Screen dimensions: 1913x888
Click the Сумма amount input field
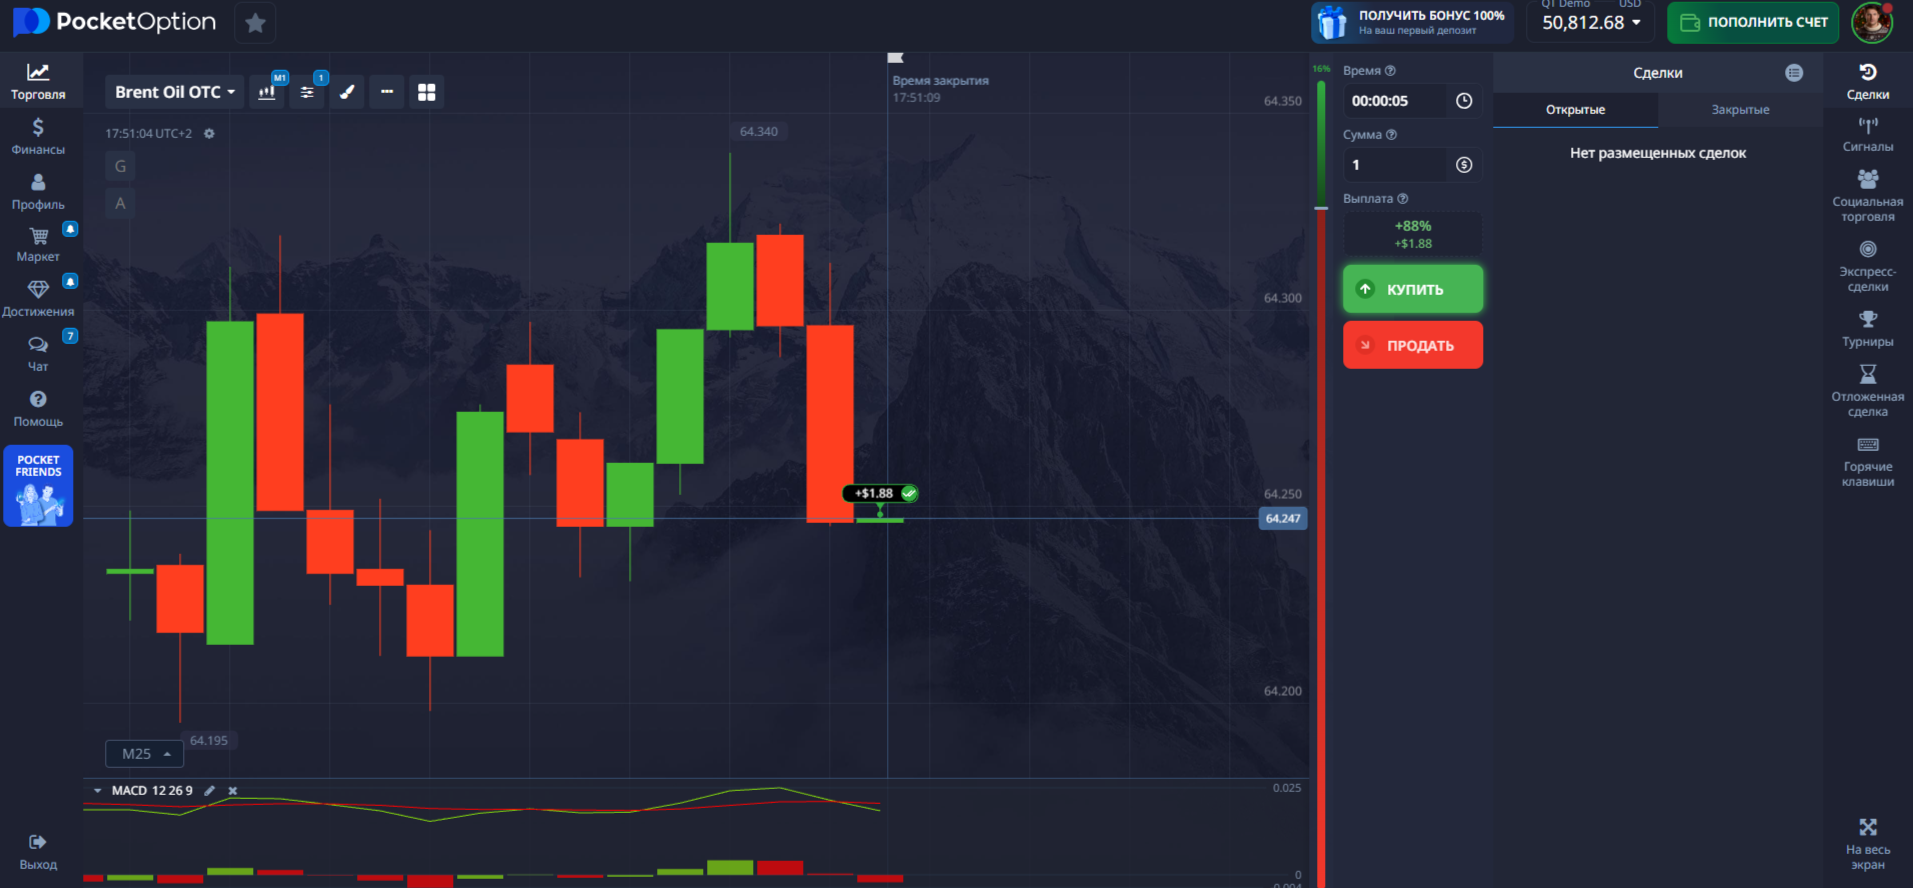click(x=1395, y=165)
